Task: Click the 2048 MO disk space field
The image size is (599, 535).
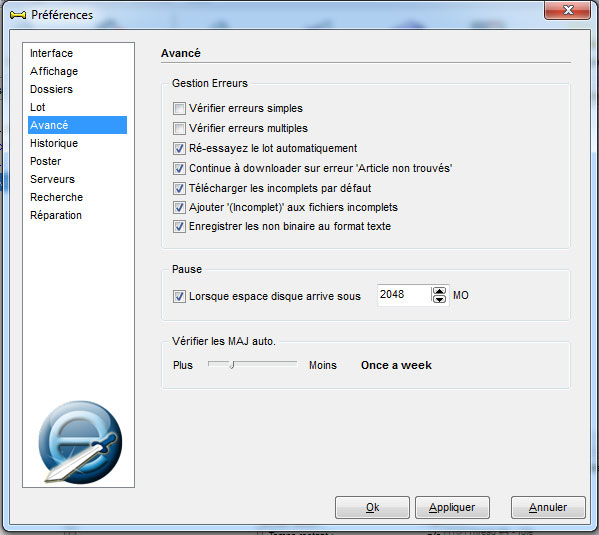Action: [405, 295]
